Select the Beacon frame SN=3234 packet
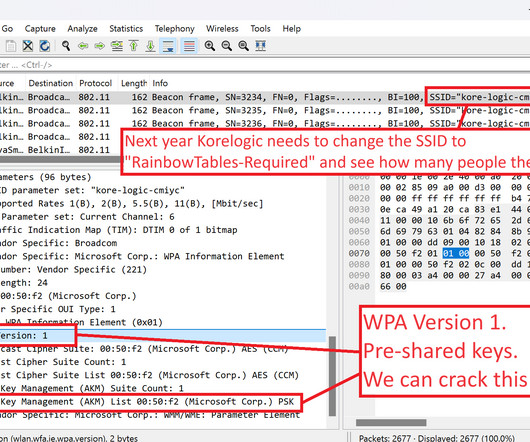Screen dimensions: 530x442 (265, 97)
